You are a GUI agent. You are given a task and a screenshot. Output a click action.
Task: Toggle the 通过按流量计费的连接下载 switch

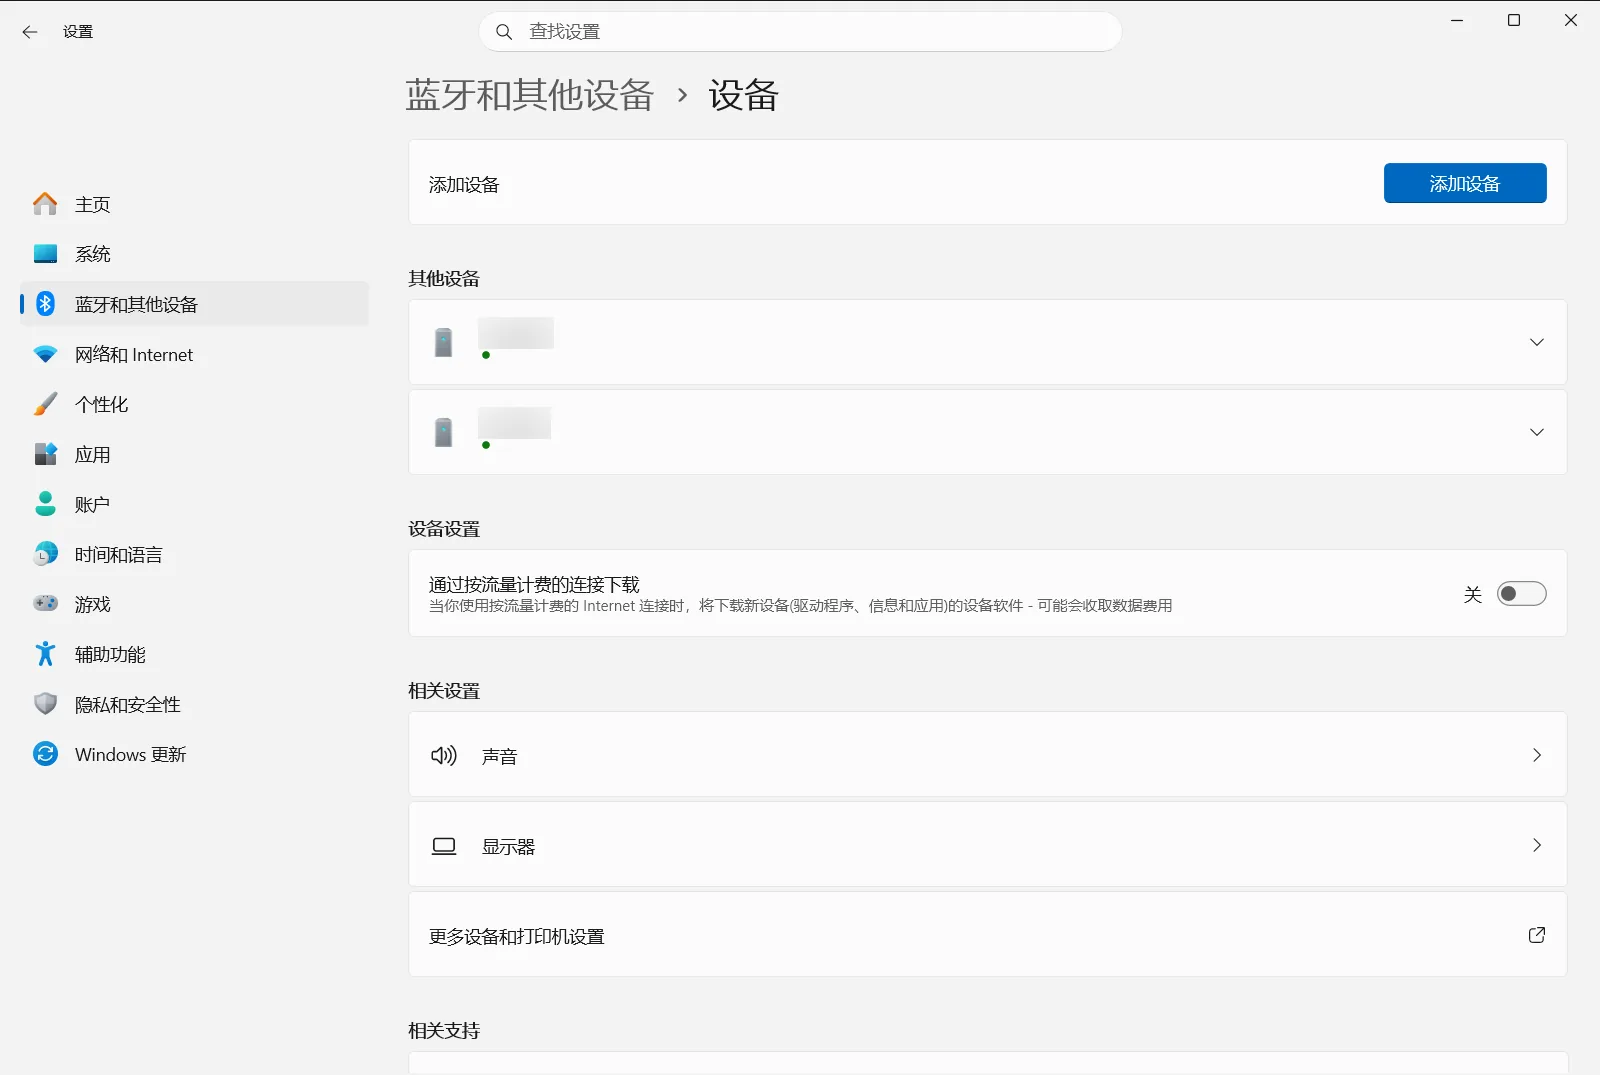pyautogui.click(x=1521, y=594)
